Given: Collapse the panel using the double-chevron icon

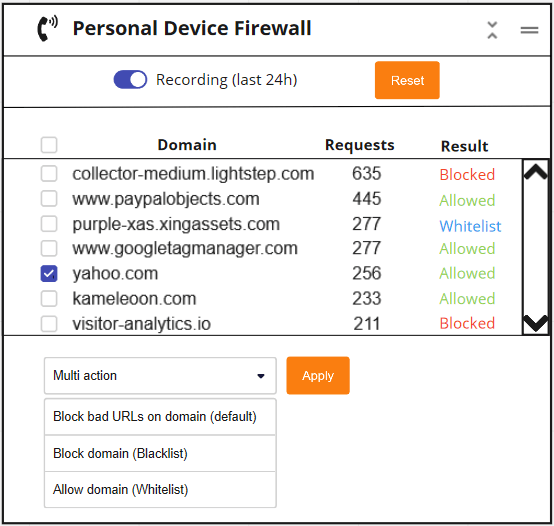Looking at the screenshot, I should [492, 30].
